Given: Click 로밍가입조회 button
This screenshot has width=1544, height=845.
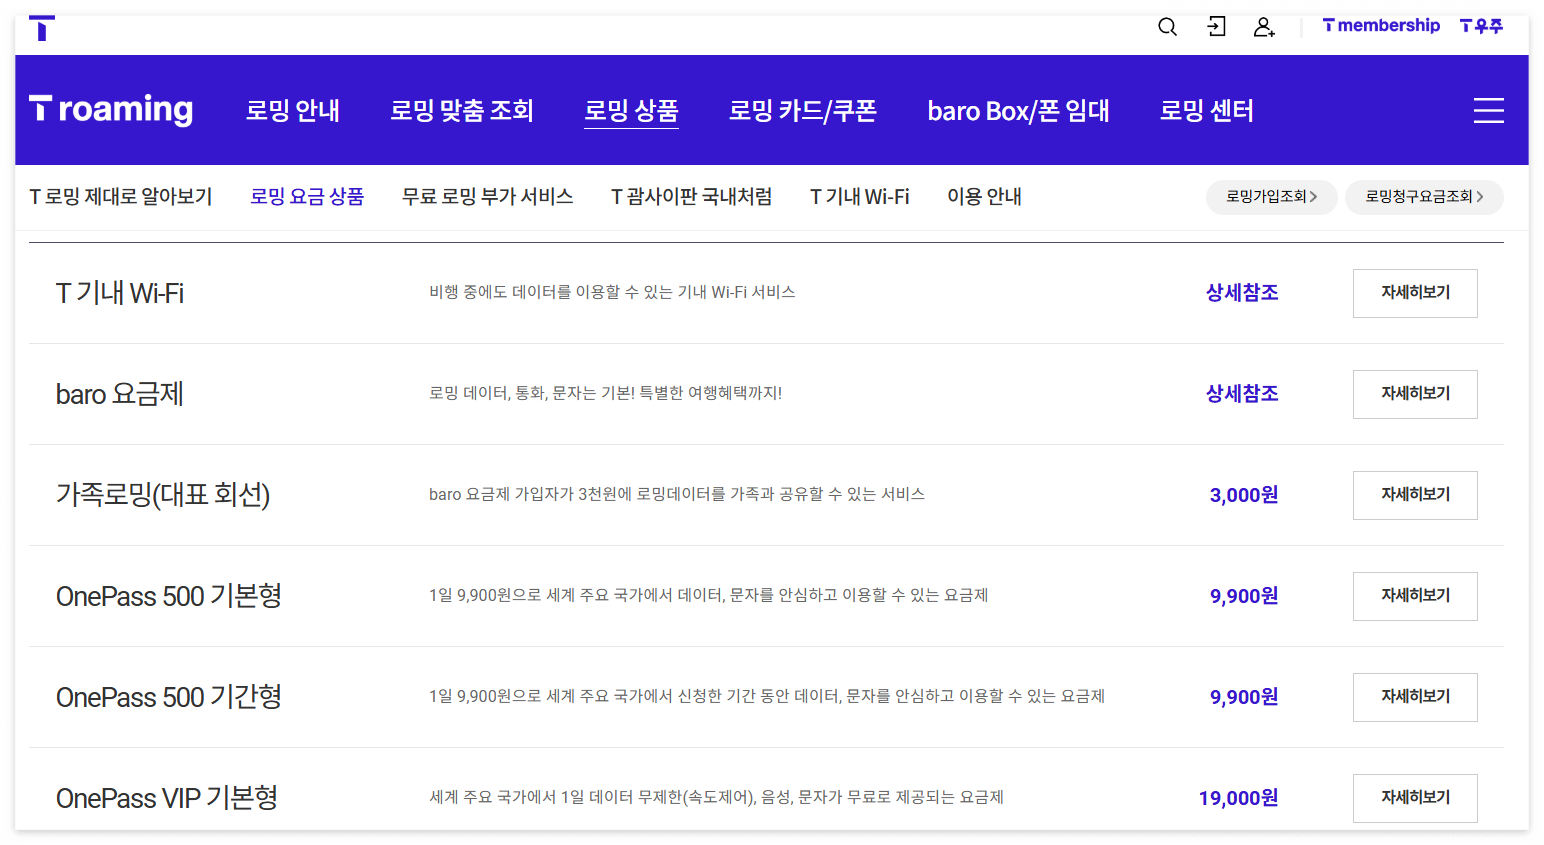Looking at the screenshot, I should [1272, 197].
